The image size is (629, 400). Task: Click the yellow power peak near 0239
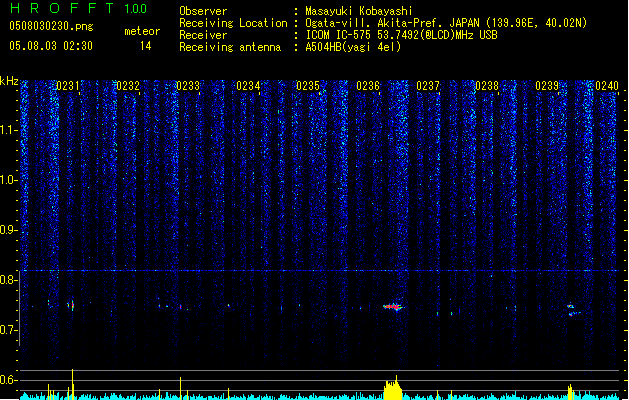570,392
